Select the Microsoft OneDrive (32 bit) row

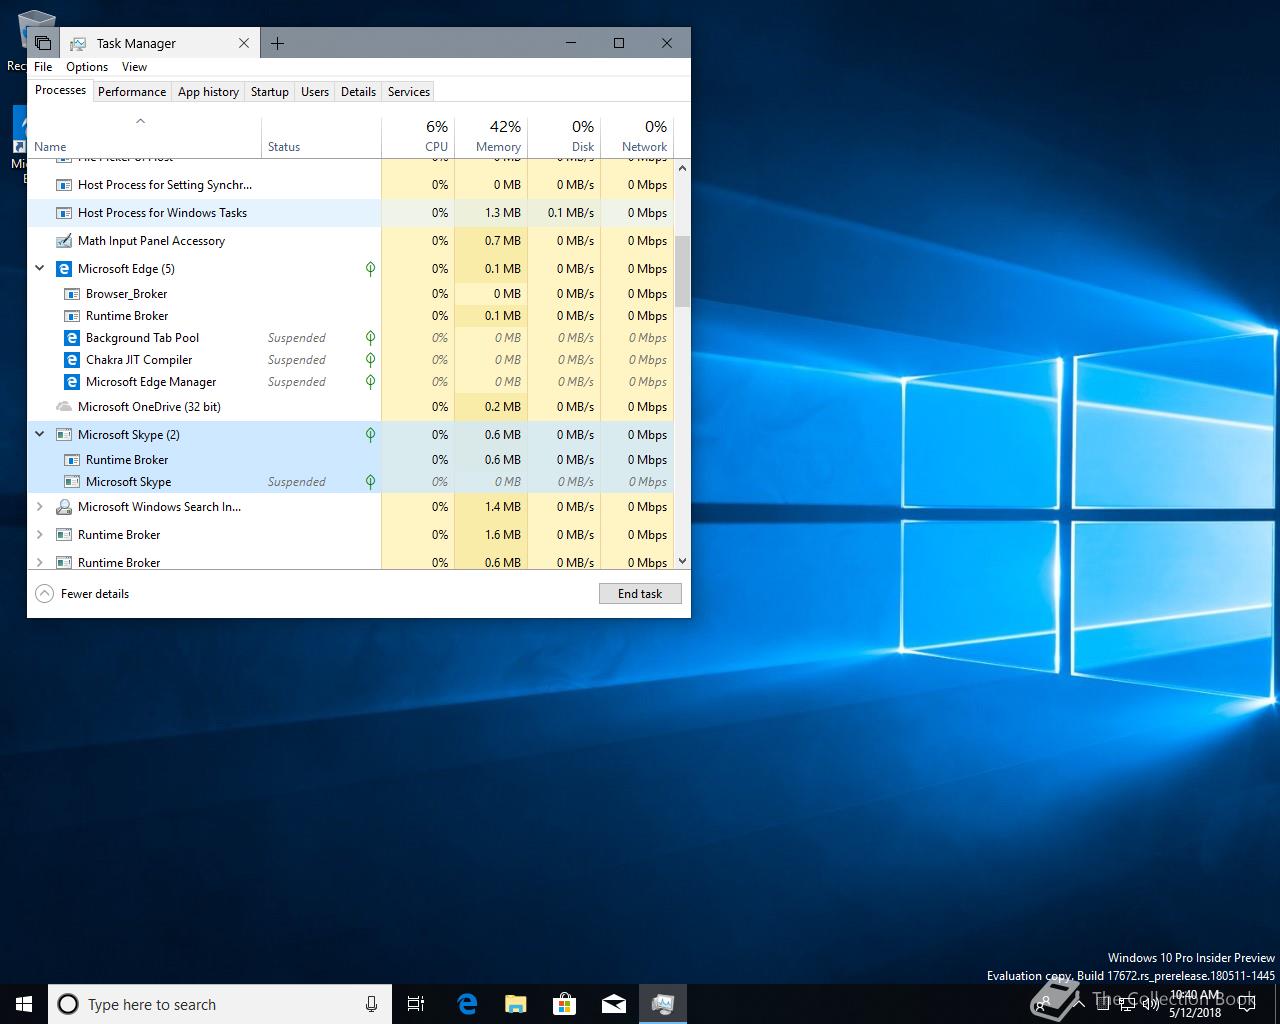coord(350,407)
